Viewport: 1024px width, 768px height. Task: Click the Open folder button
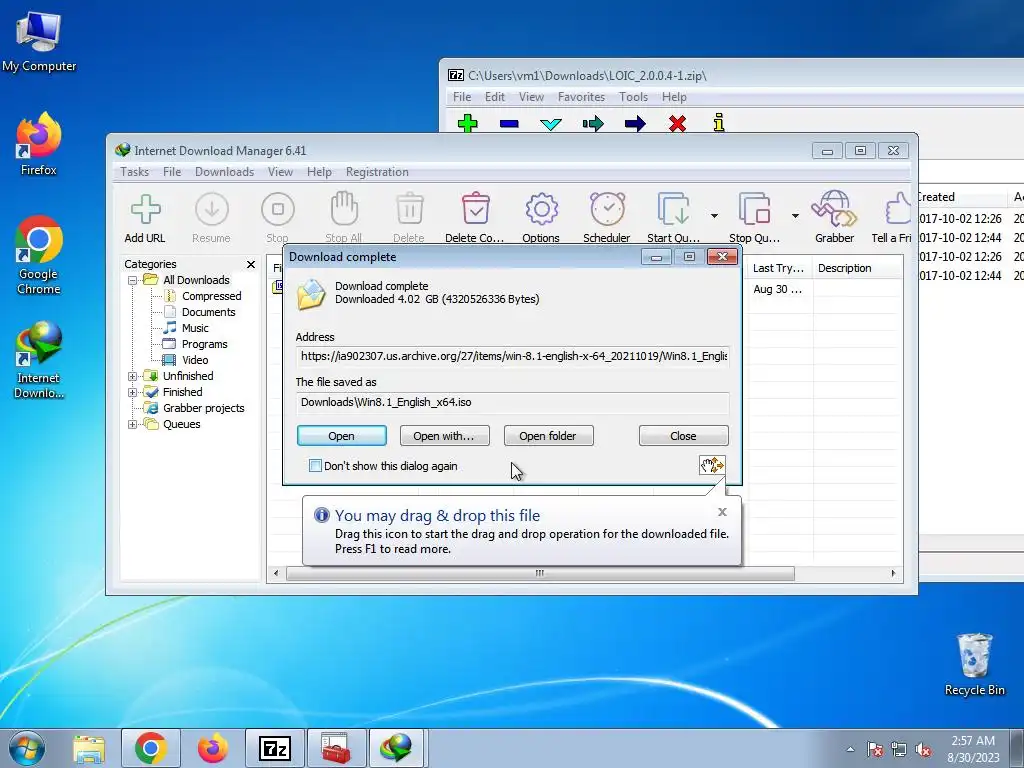pyautogui.click(x=549, y=436)
